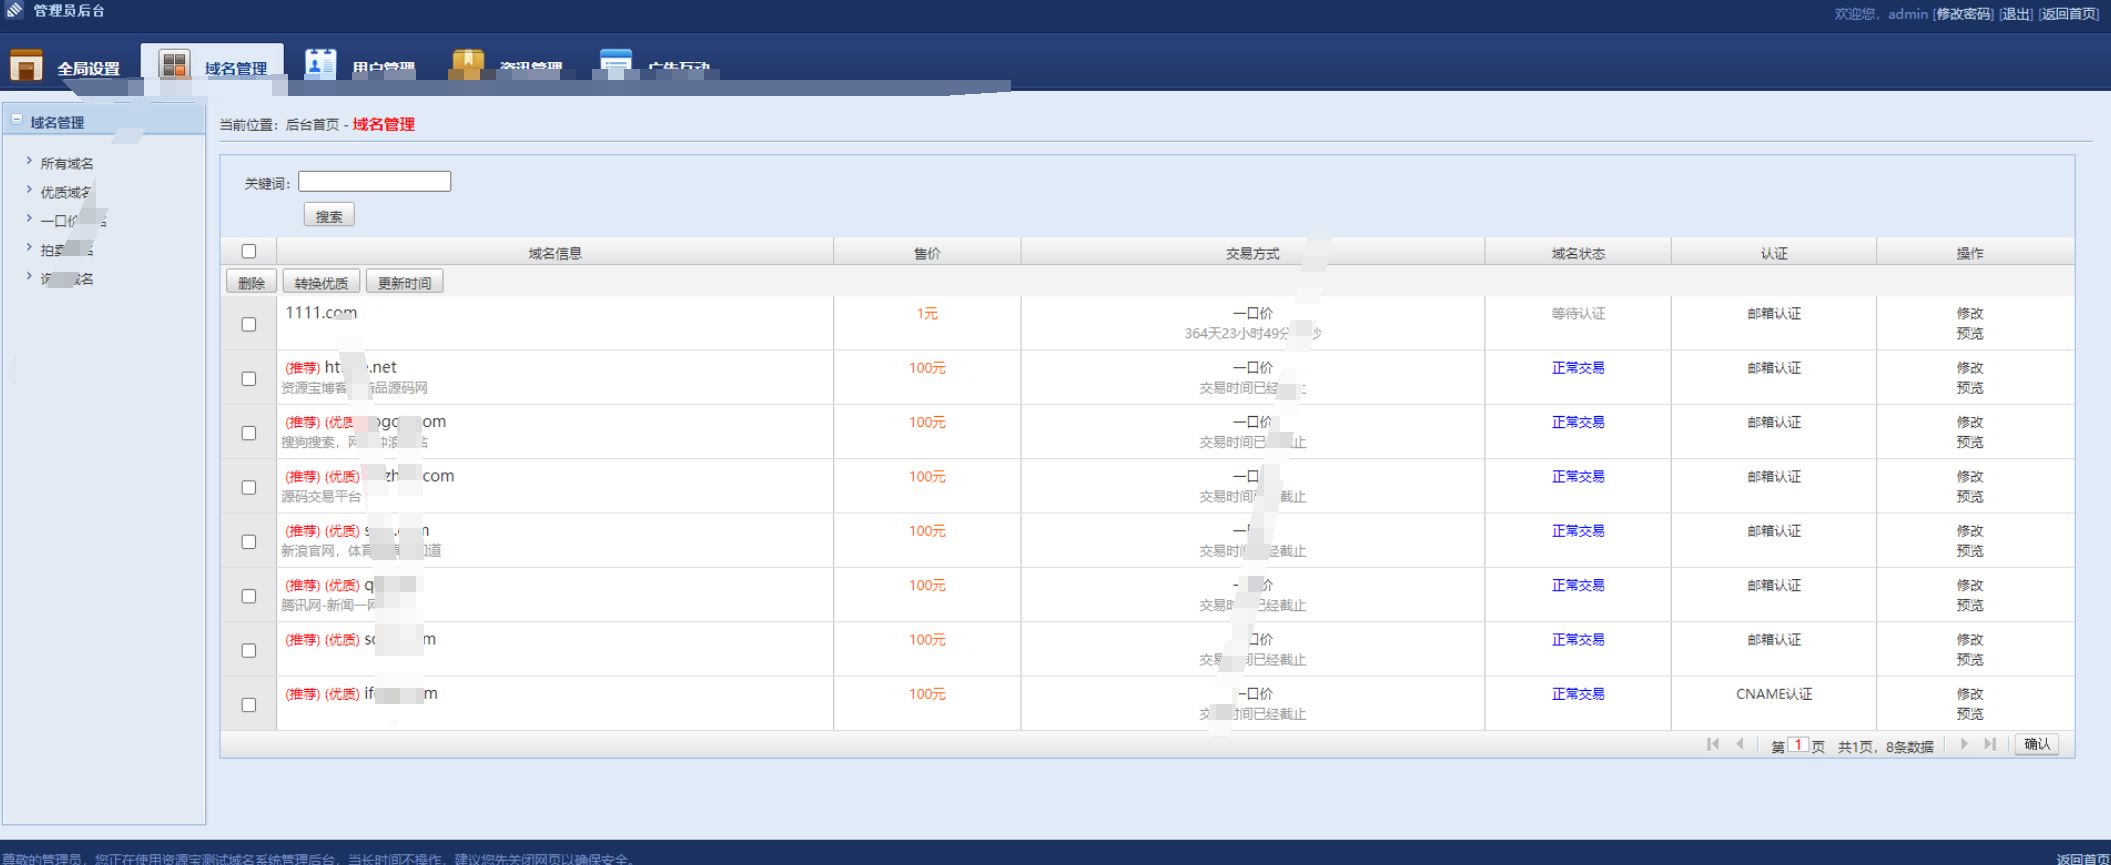
Task: Check the box for 1111.com row
Action: (x=249, y=325)
